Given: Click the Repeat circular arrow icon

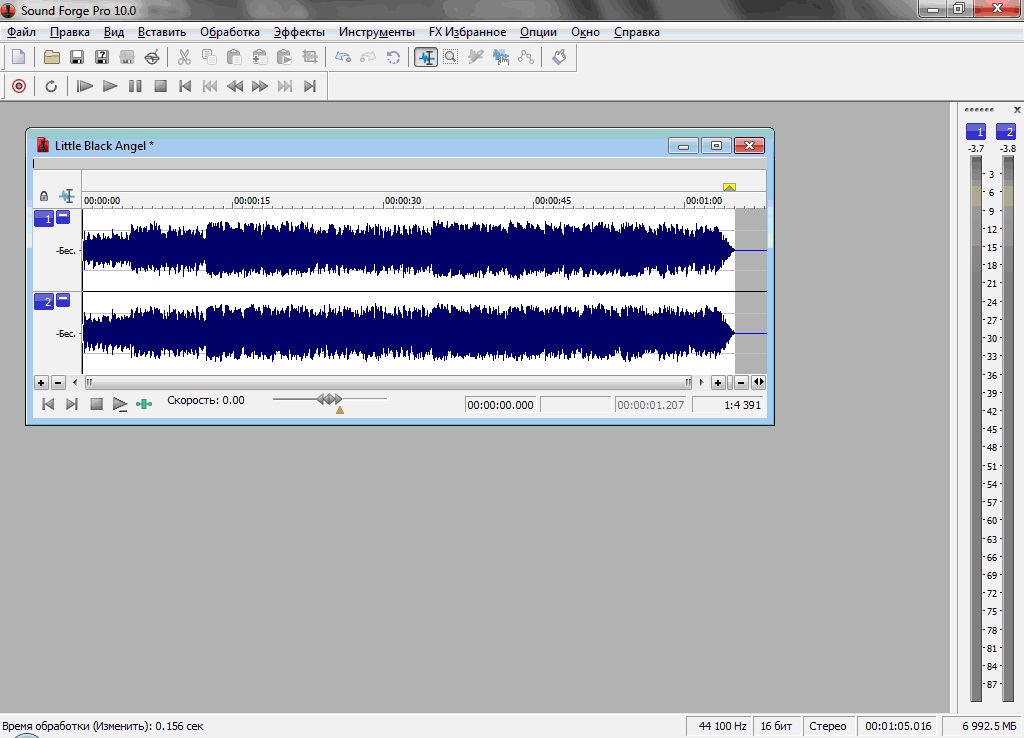Looking at the screenshot, I should (x=393, y=57).
